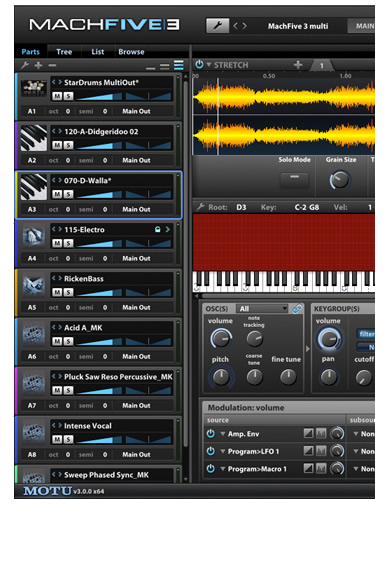Viewport: 390px width, 570px height.
Task: Solo the RickenBass part
Action: coord(68,292)
